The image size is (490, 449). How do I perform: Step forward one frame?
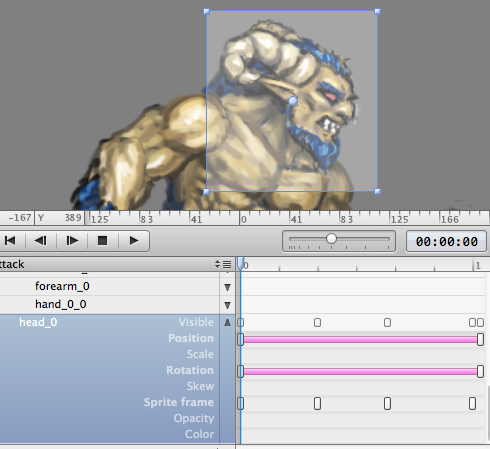click(72, 241)
